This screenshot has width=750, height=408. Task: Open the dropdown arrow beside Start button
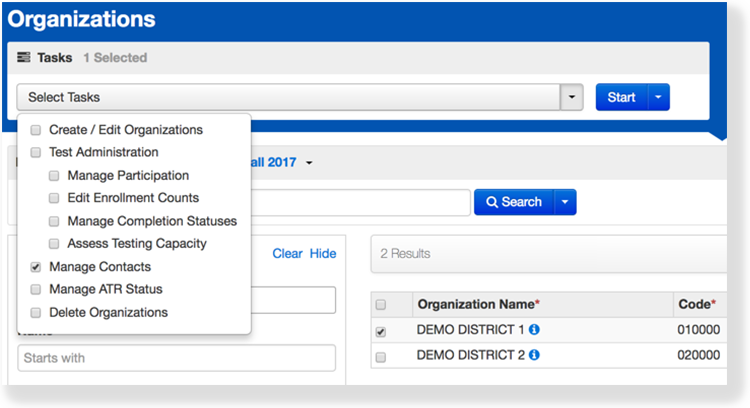coord(658,97)
